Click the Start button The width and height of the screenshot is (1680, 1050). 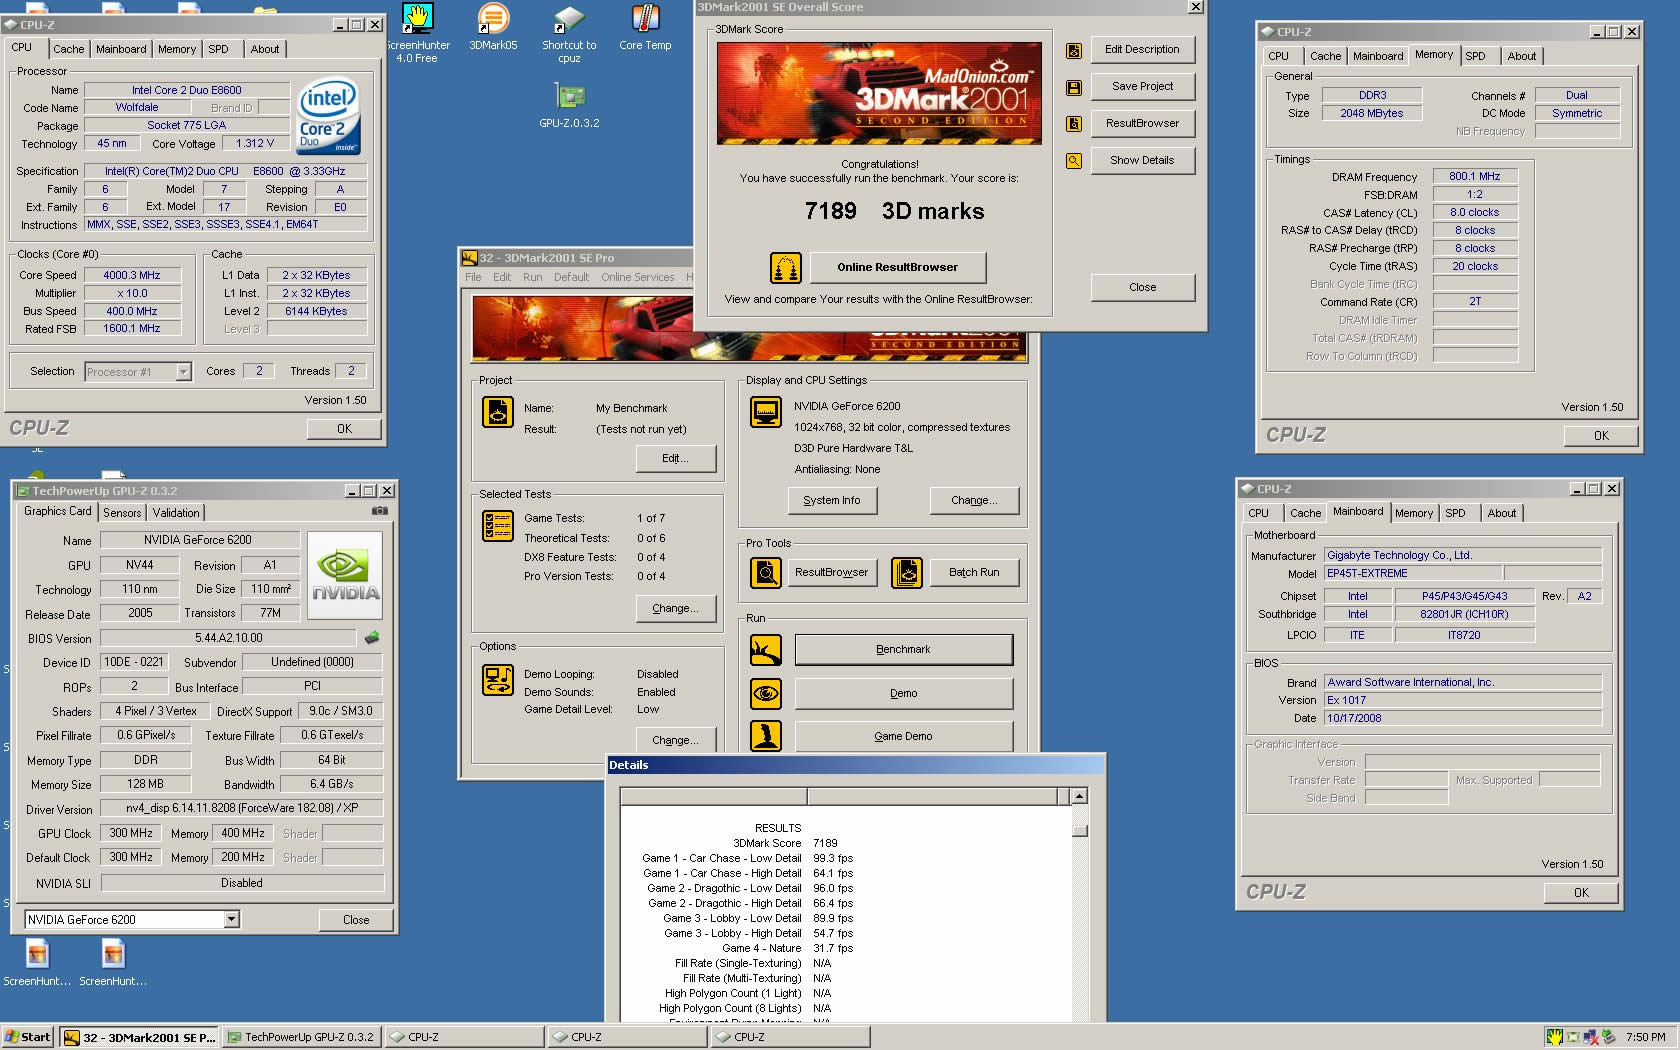28,1038
